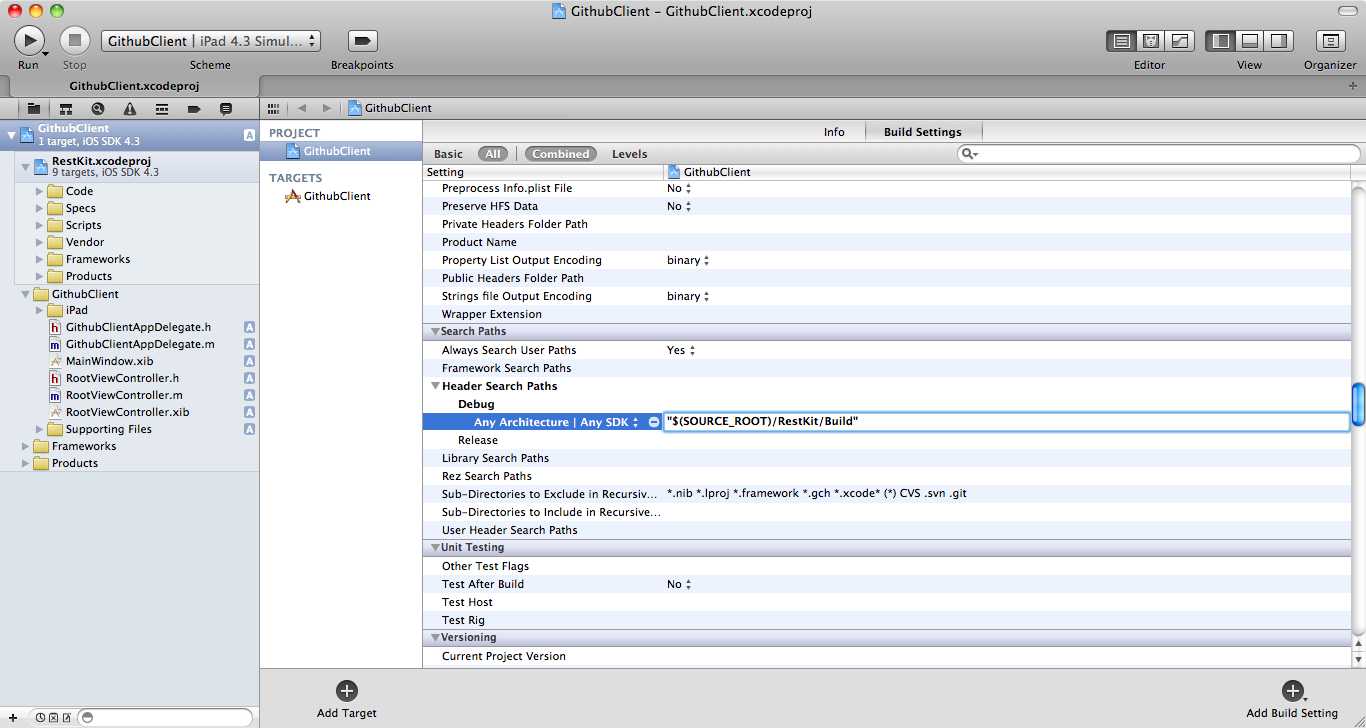Select the User Header Search Paths setting
The image size is (1366, 728).
[x=509, y=530]
